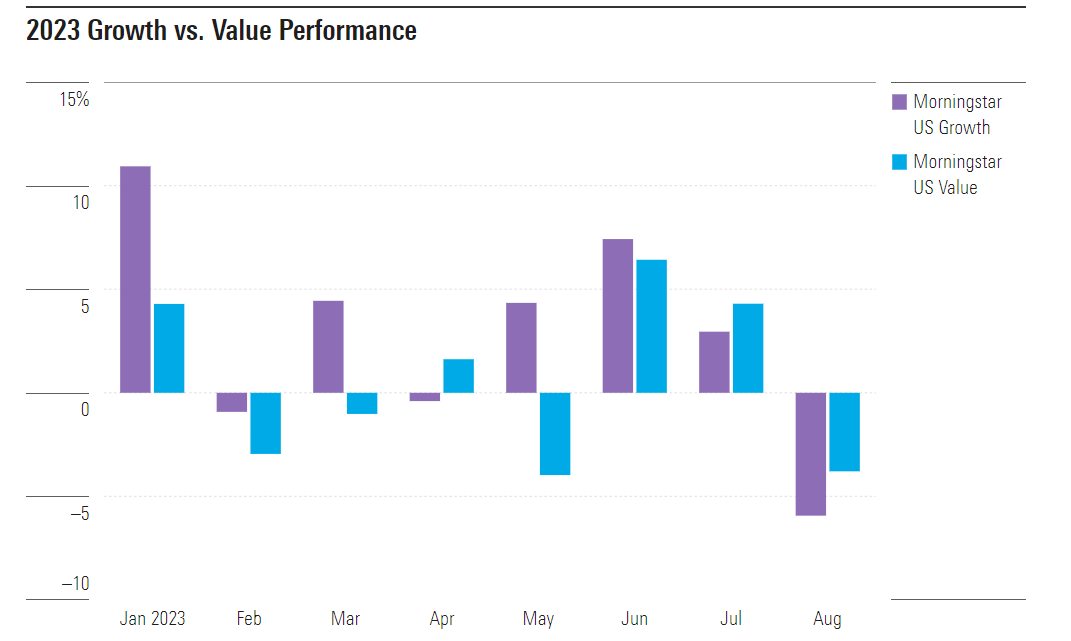1071x641 pixels.
Task: Click the 'Aug' x-axis label
Action: 827,619
